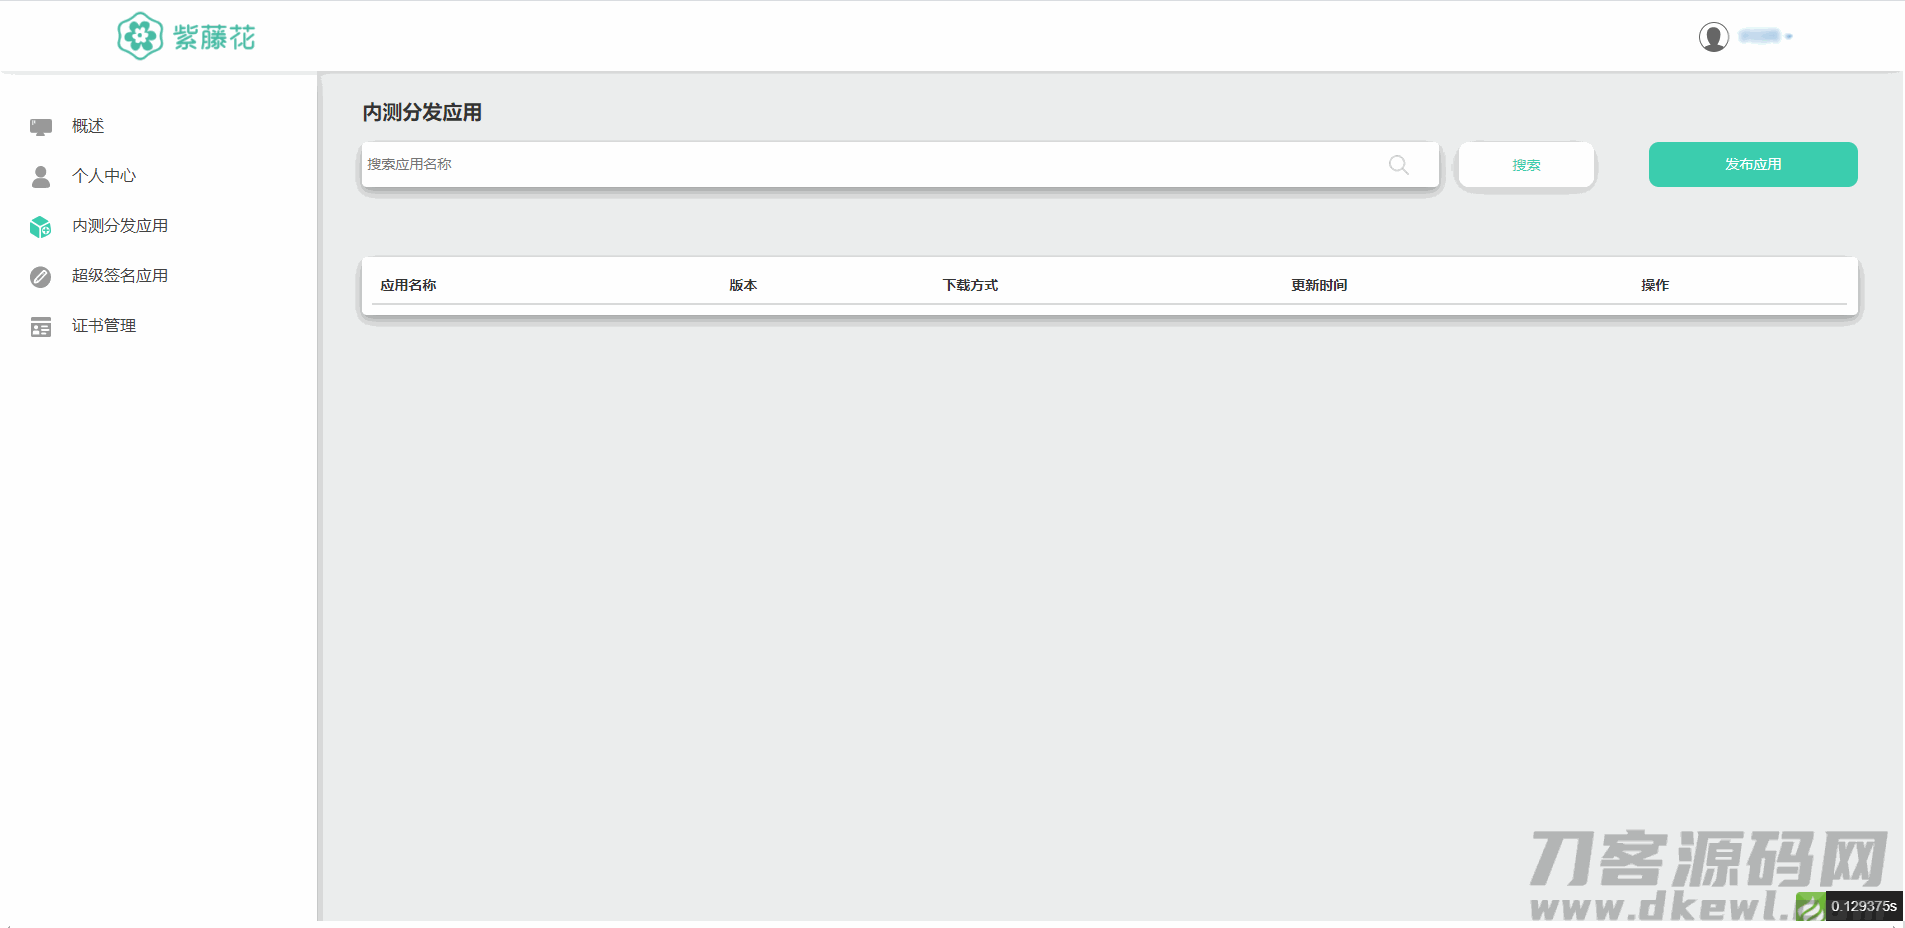Click the user avatar icon in header
This screenshot has height=928, width=1905.
[x=1713, y=37]
